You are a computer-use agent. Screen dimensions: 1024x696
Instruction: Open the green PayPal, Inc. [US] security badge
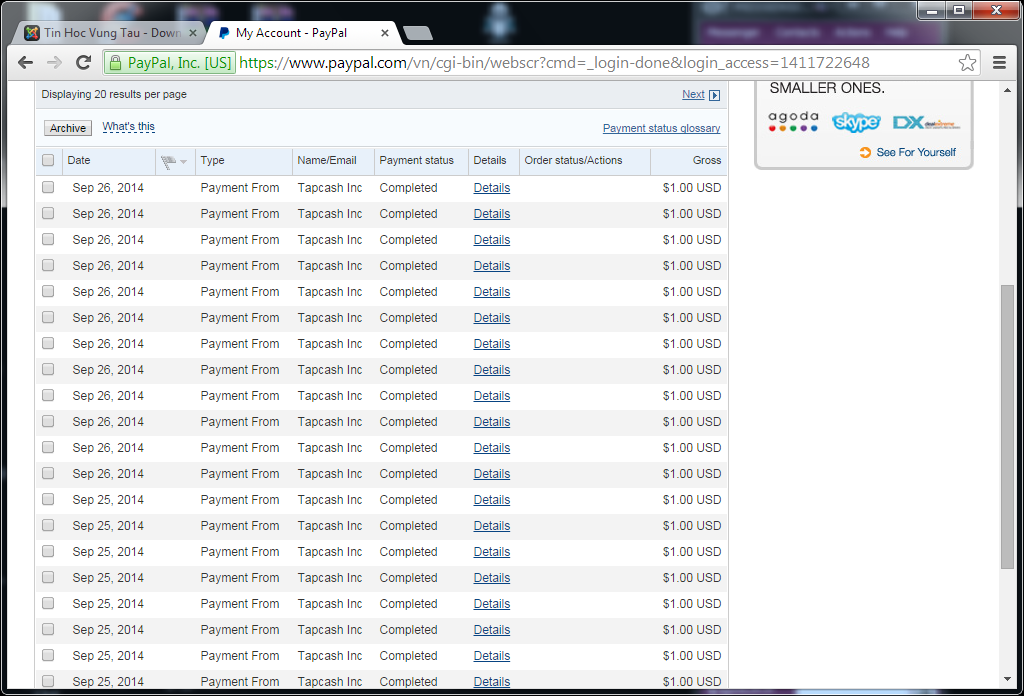coord(169,63)
